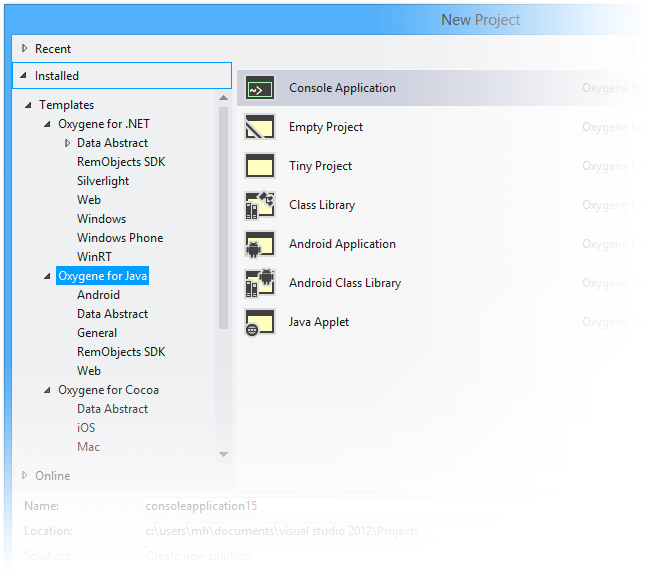Select the General category
The height and width of the screenshot is (575, 651).
(97, 333)
